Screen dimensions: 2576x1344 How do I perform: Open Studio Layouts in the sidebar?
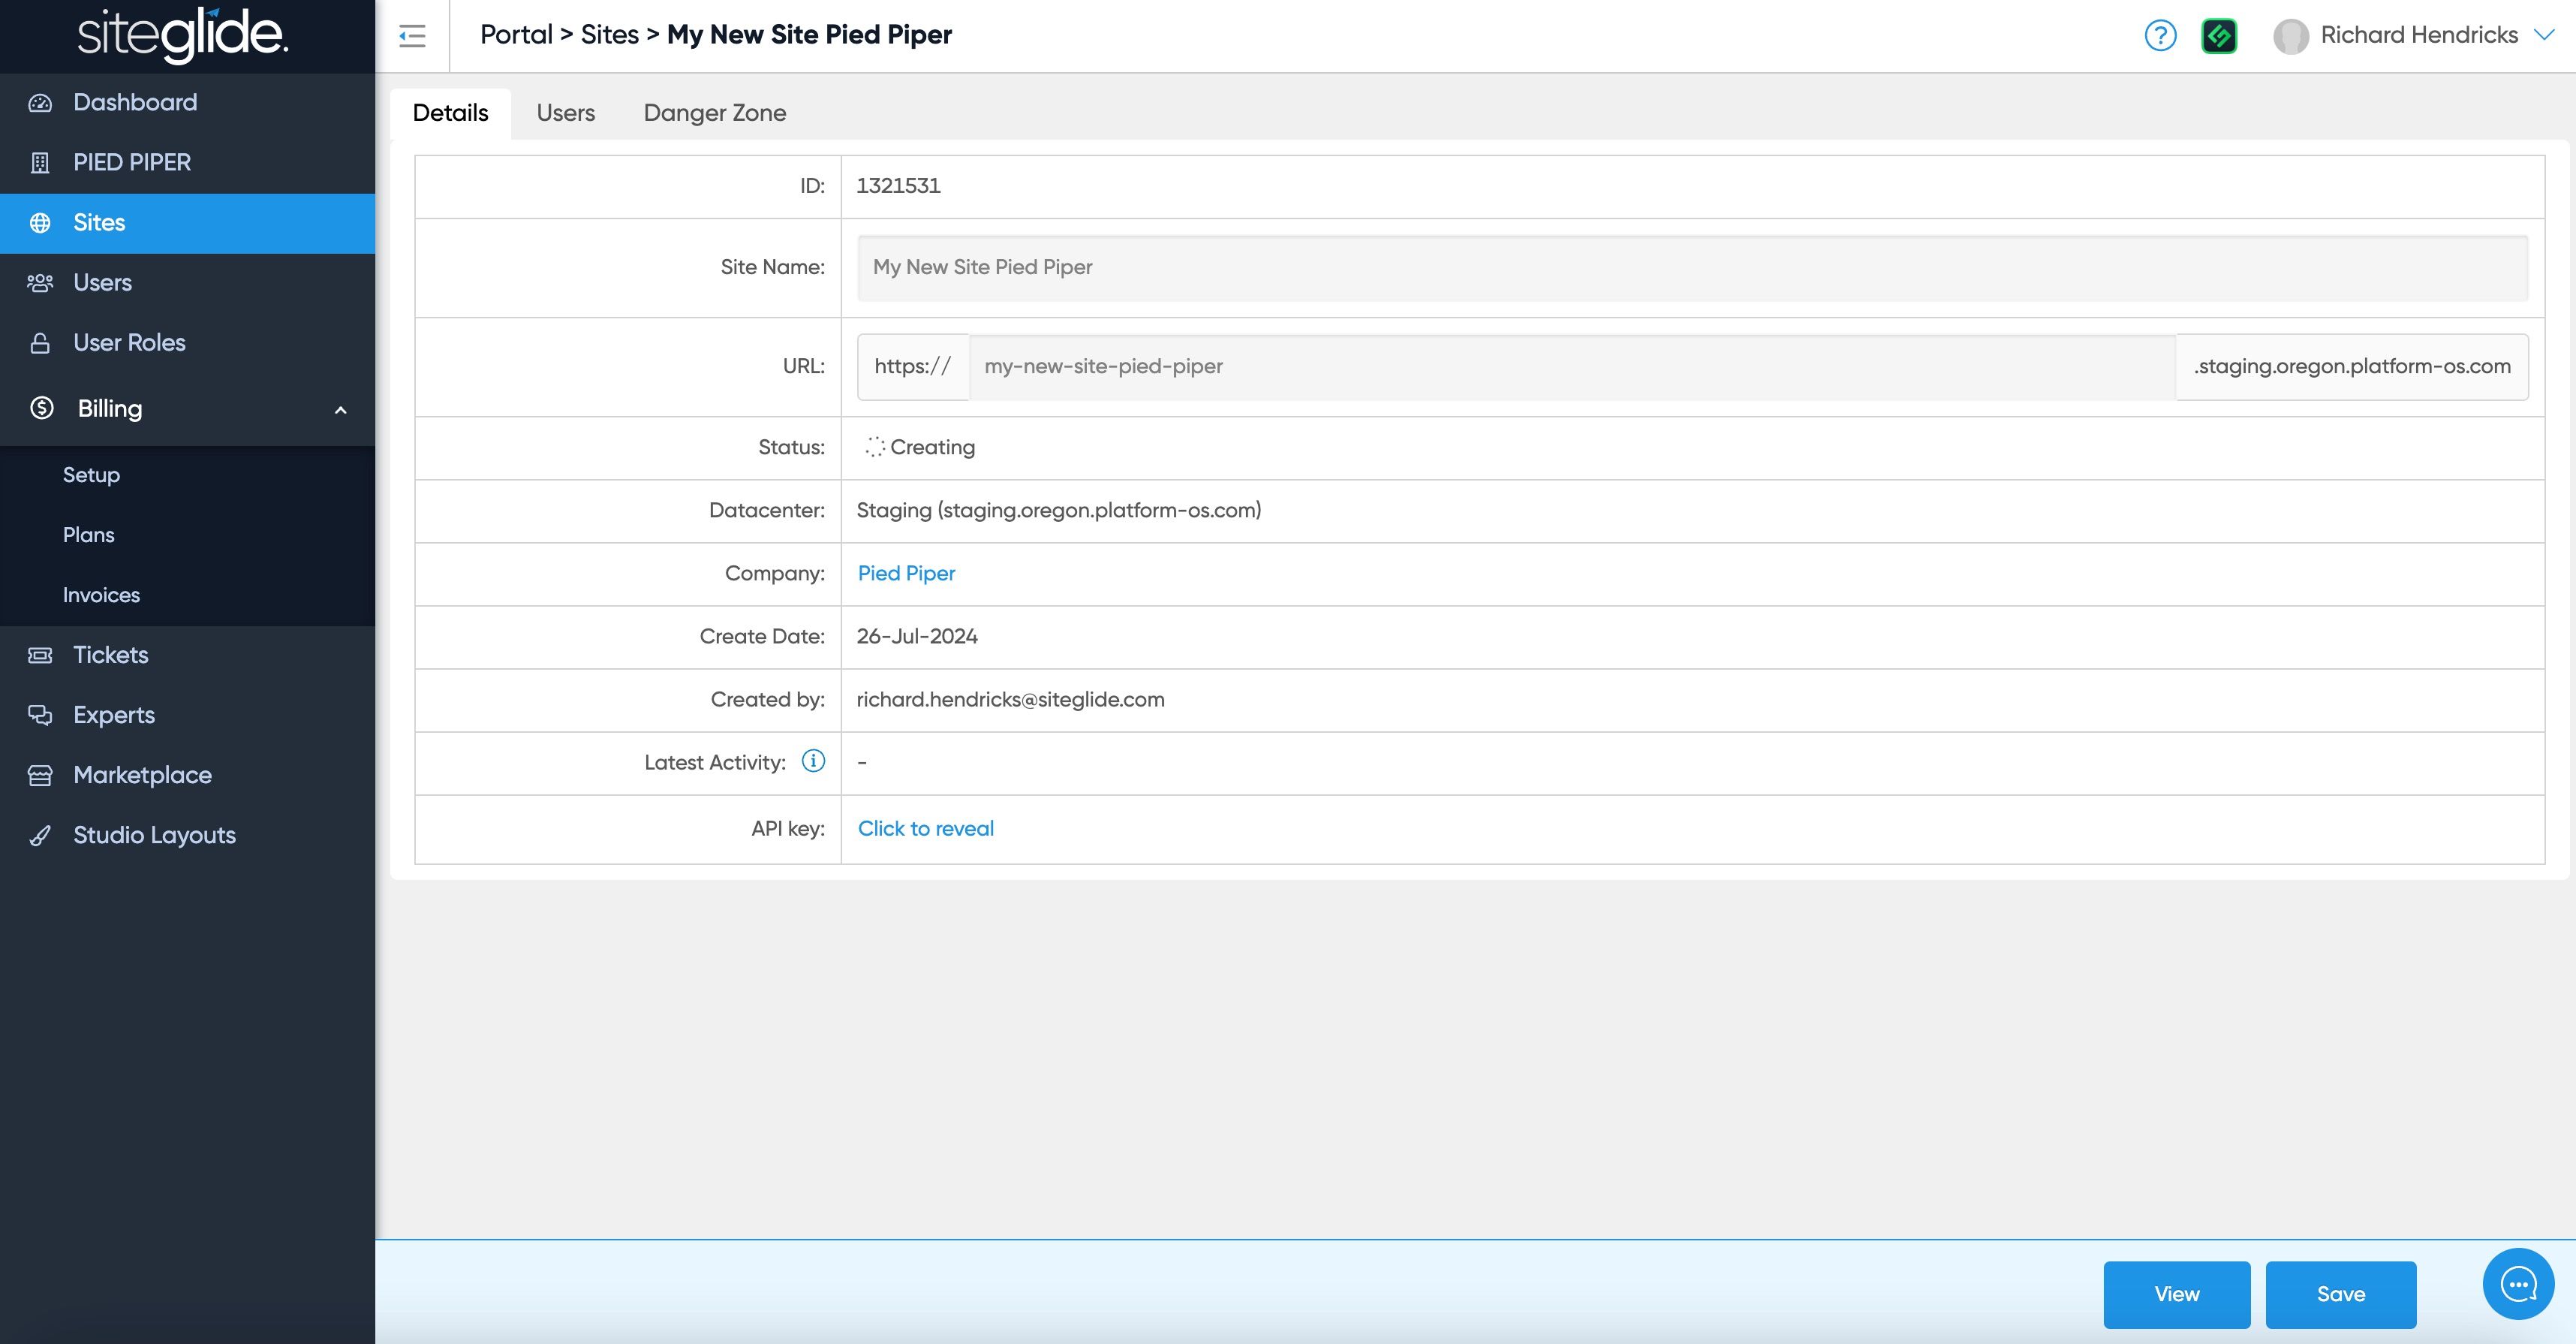[187, 835]
